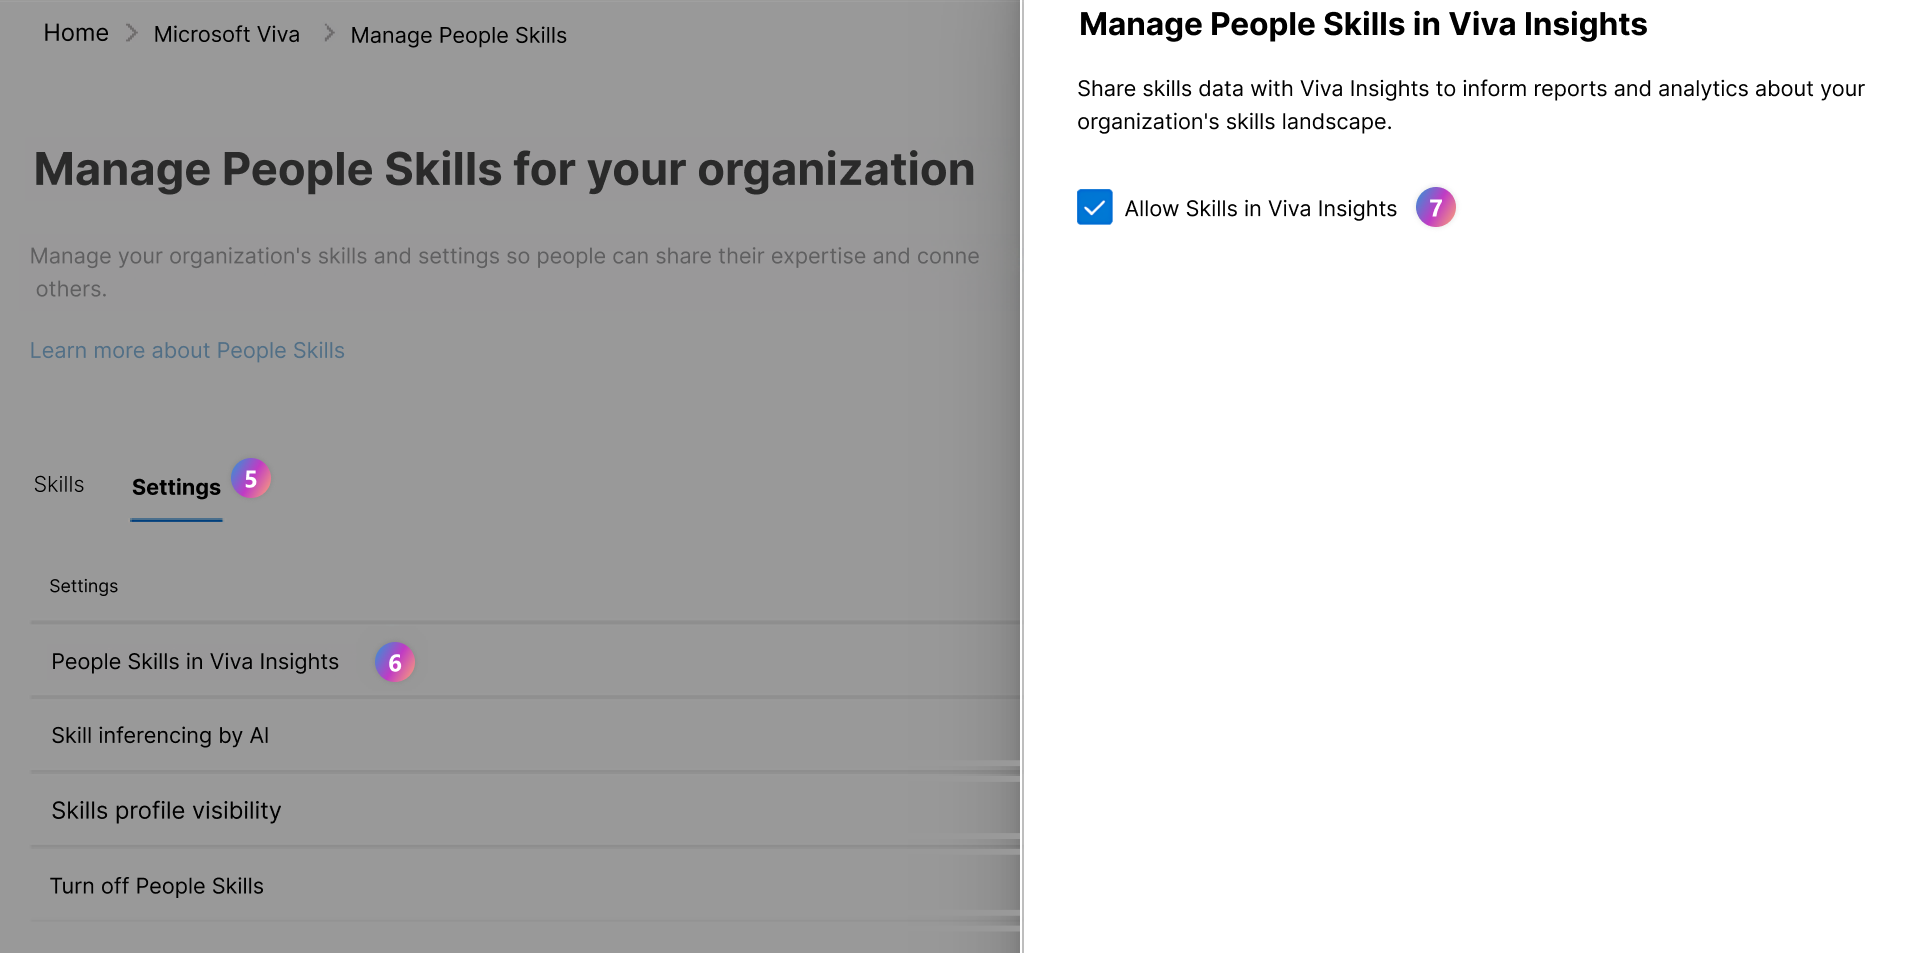The image size is (1920, 953).
Task: Click the numbered badge 5 near Settings tab
Action: pos(250,479)
